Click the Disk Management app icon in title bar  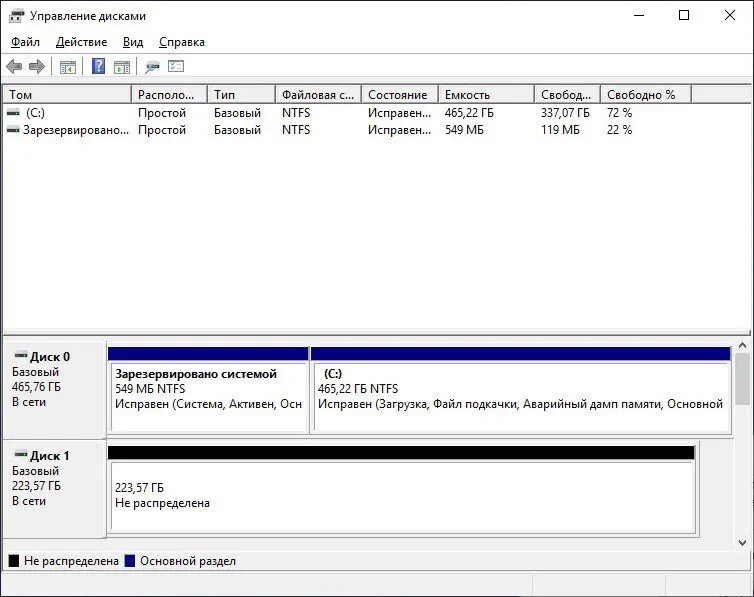tap(16, 16)
